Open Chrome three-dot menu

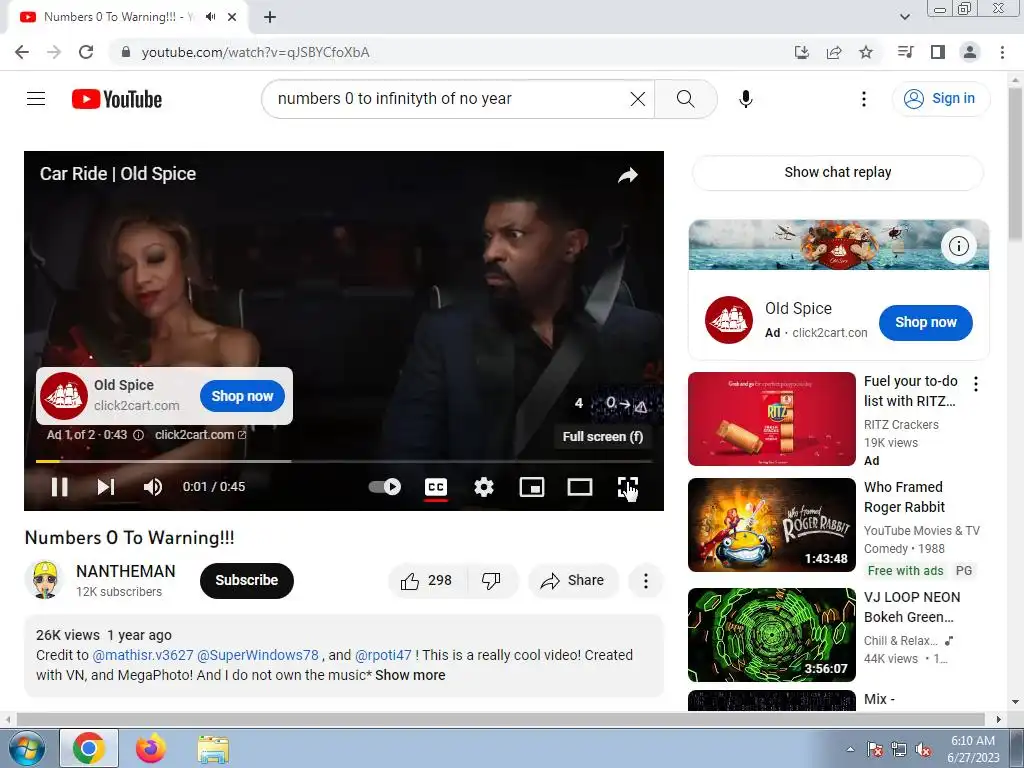(x=1002, y=52)
